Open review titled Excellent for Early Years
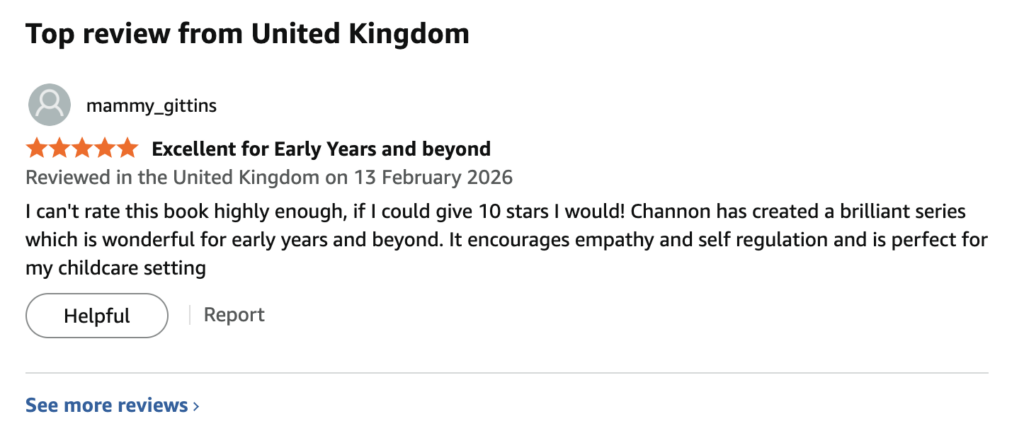Viewport: 1024px width, 443px height. [321, 149]
